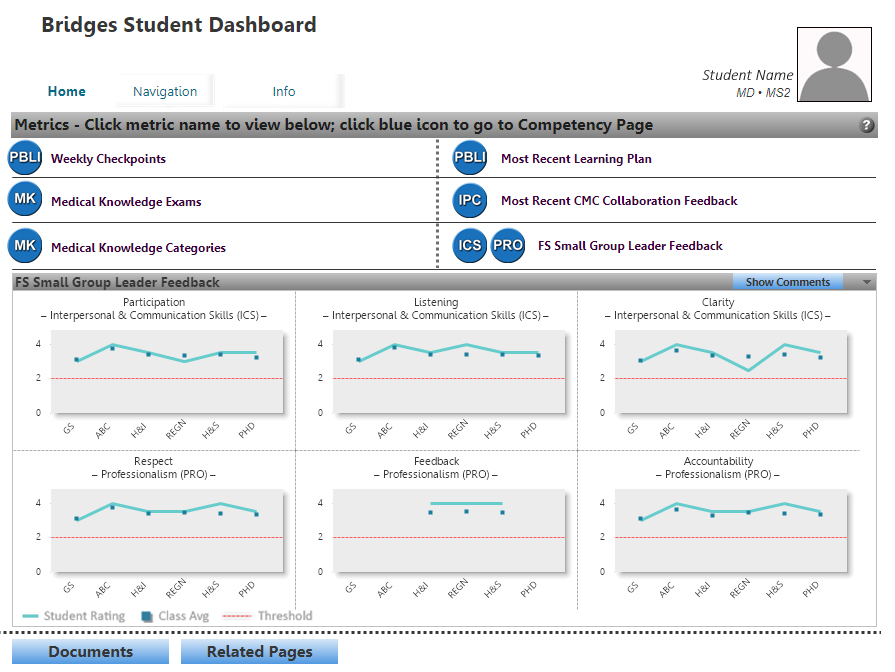
Task: Click the MK icon beside Medical Knowledge Categories
Action: (x=25, y=246)
